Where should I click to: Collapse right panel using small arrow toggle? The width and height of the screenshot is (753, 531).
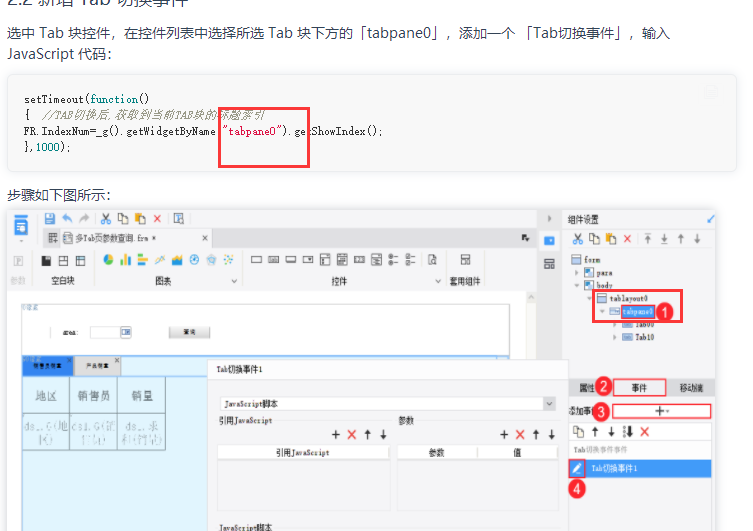549,219
